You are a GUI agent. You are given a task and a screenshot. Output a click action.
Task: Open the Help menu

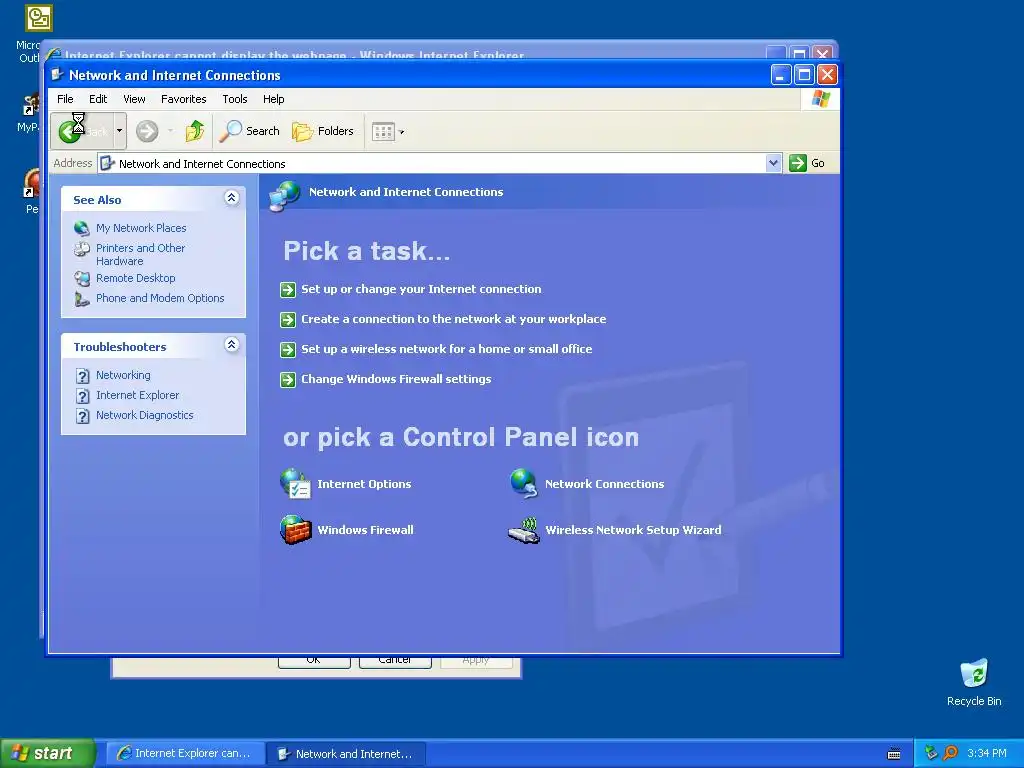click(x=274, y=99)
